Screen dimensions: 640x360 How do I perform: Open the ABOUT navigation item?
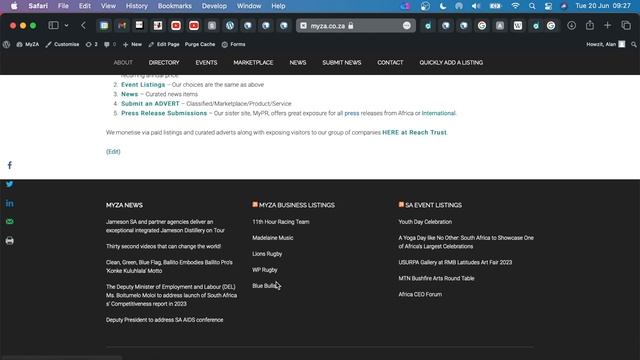(123, 62)
